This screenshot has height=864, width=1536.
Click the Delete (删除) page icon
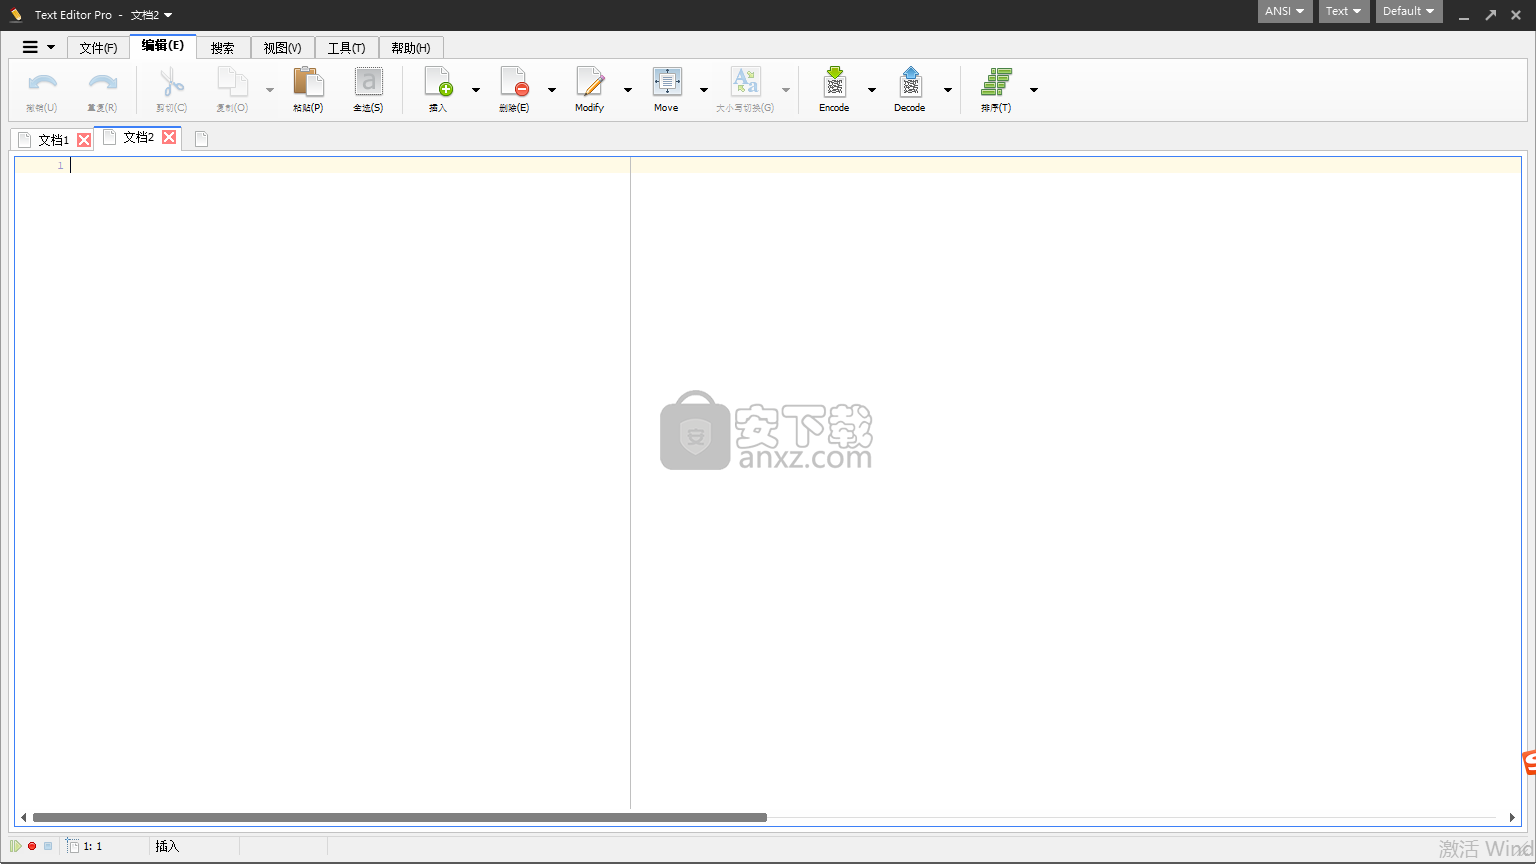514,82
